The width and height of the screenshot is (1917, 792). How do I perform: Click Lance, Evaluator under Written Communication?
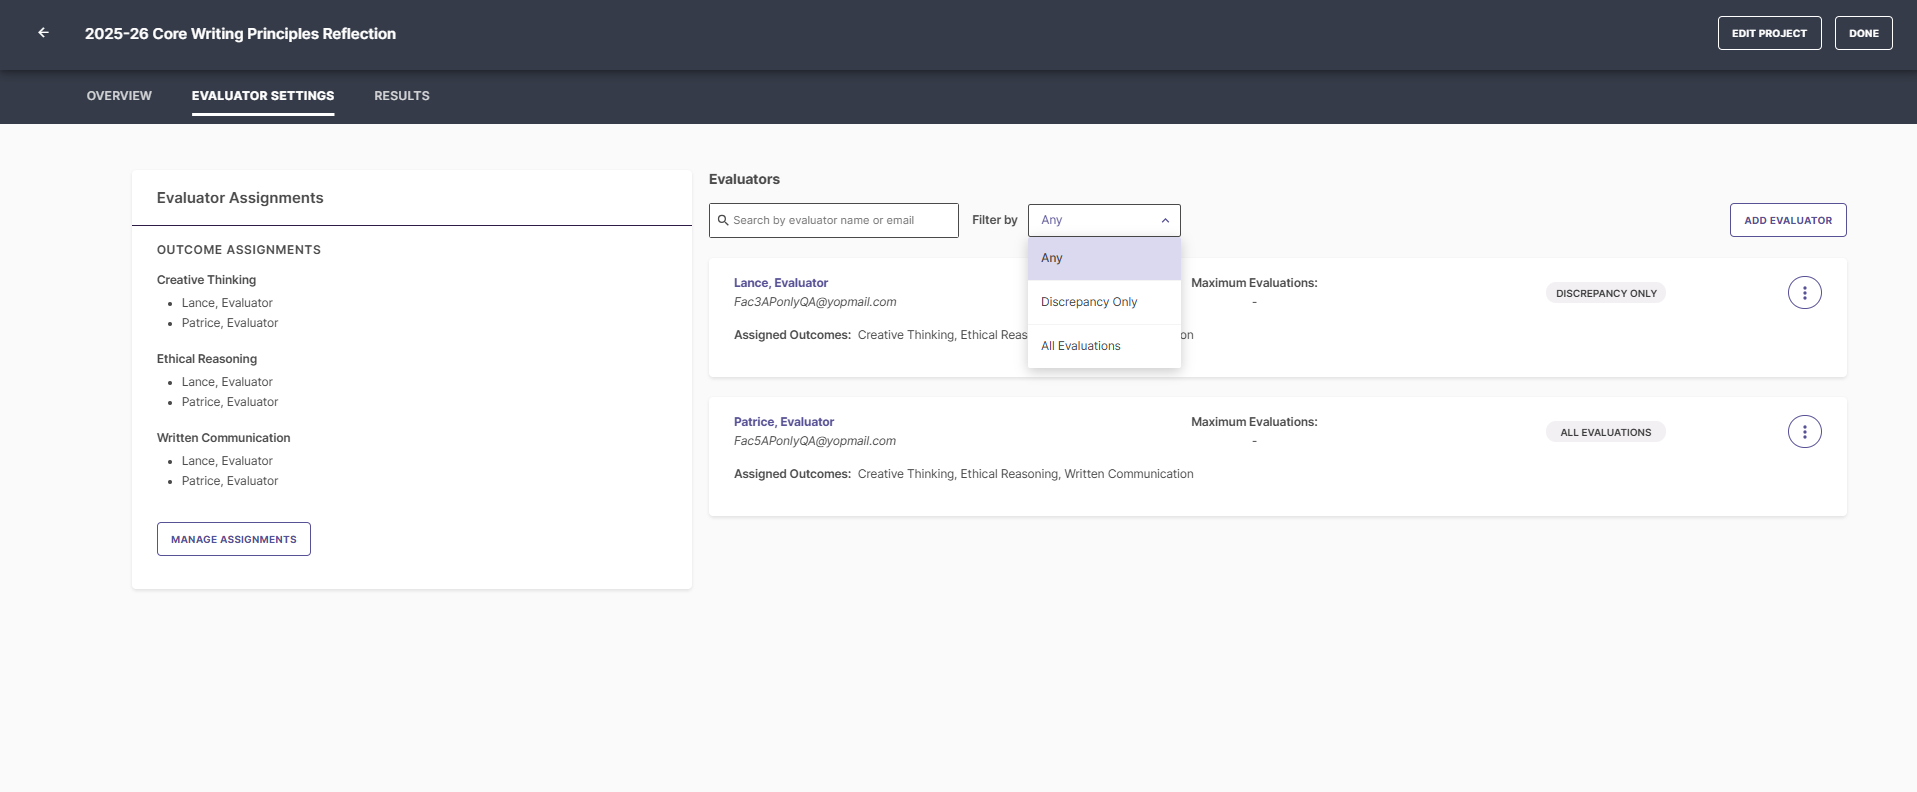pyautogui.click(x=227, y=461)
